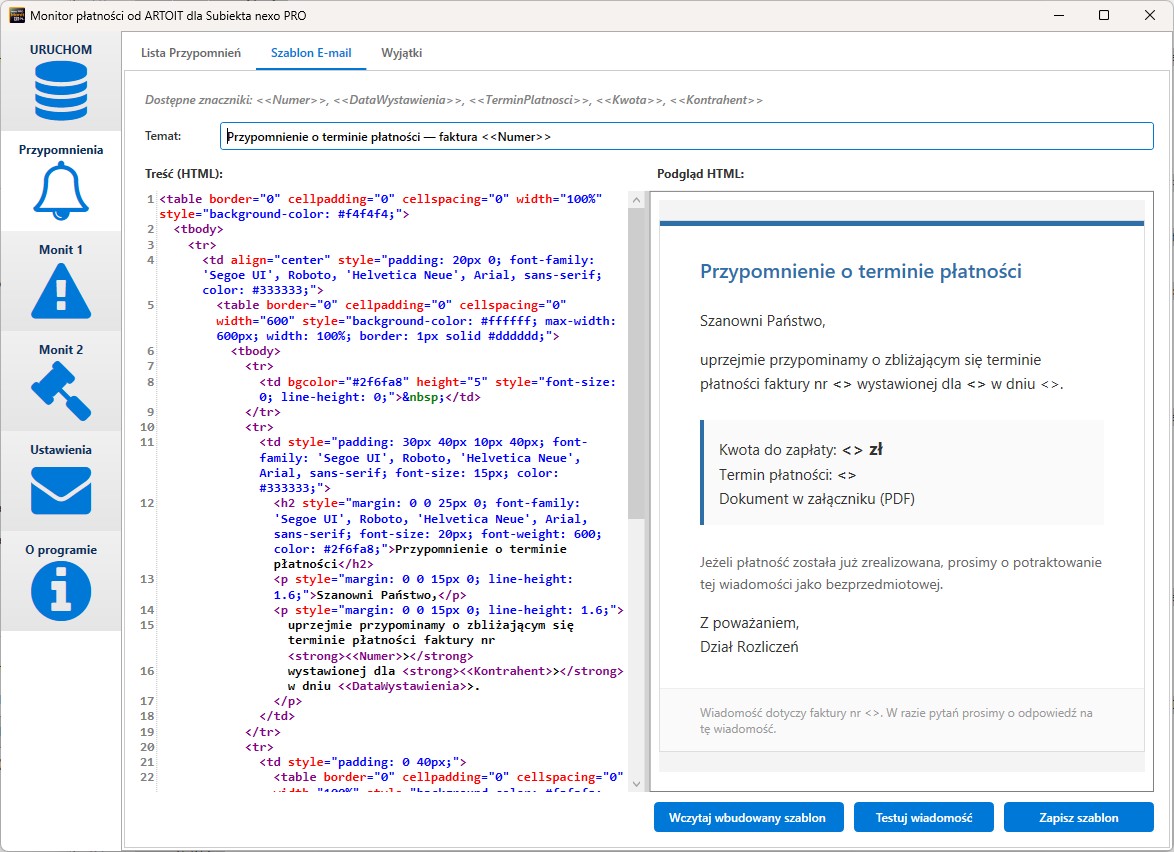Click line 8 bgcolor #2f6fa8 code
Image resolution: width=1174 pixels, height=852 pixels.
point(437,389)
